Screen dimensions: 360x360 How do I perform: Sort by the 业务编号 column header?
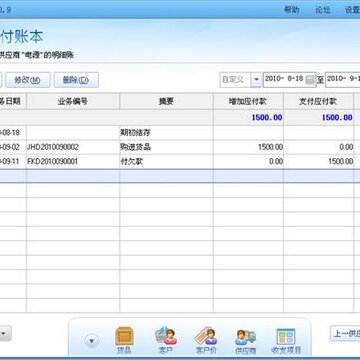point(73,101)
